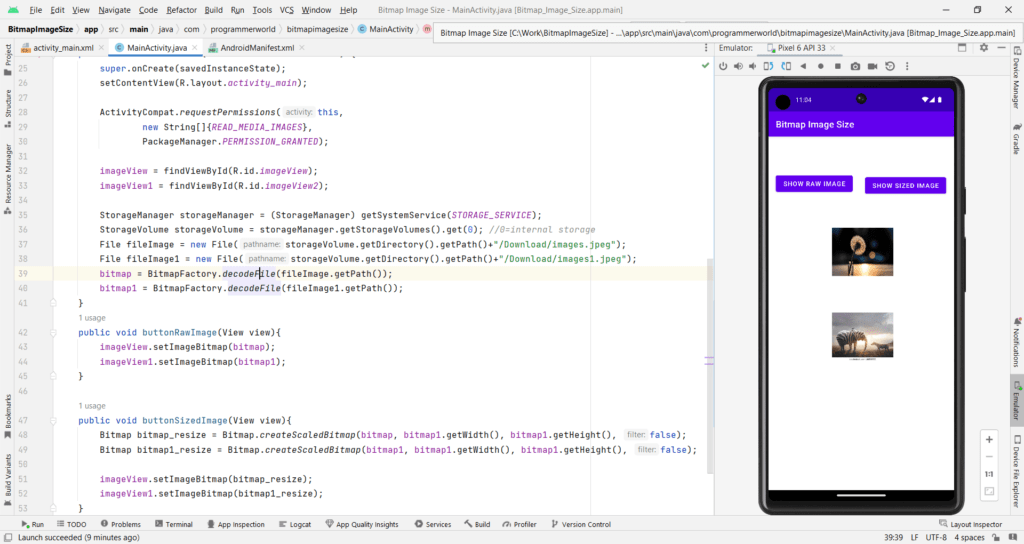Lower emulator volume with volume down icon
This screenshot has width=1024, height=544.
pos(753,66)
